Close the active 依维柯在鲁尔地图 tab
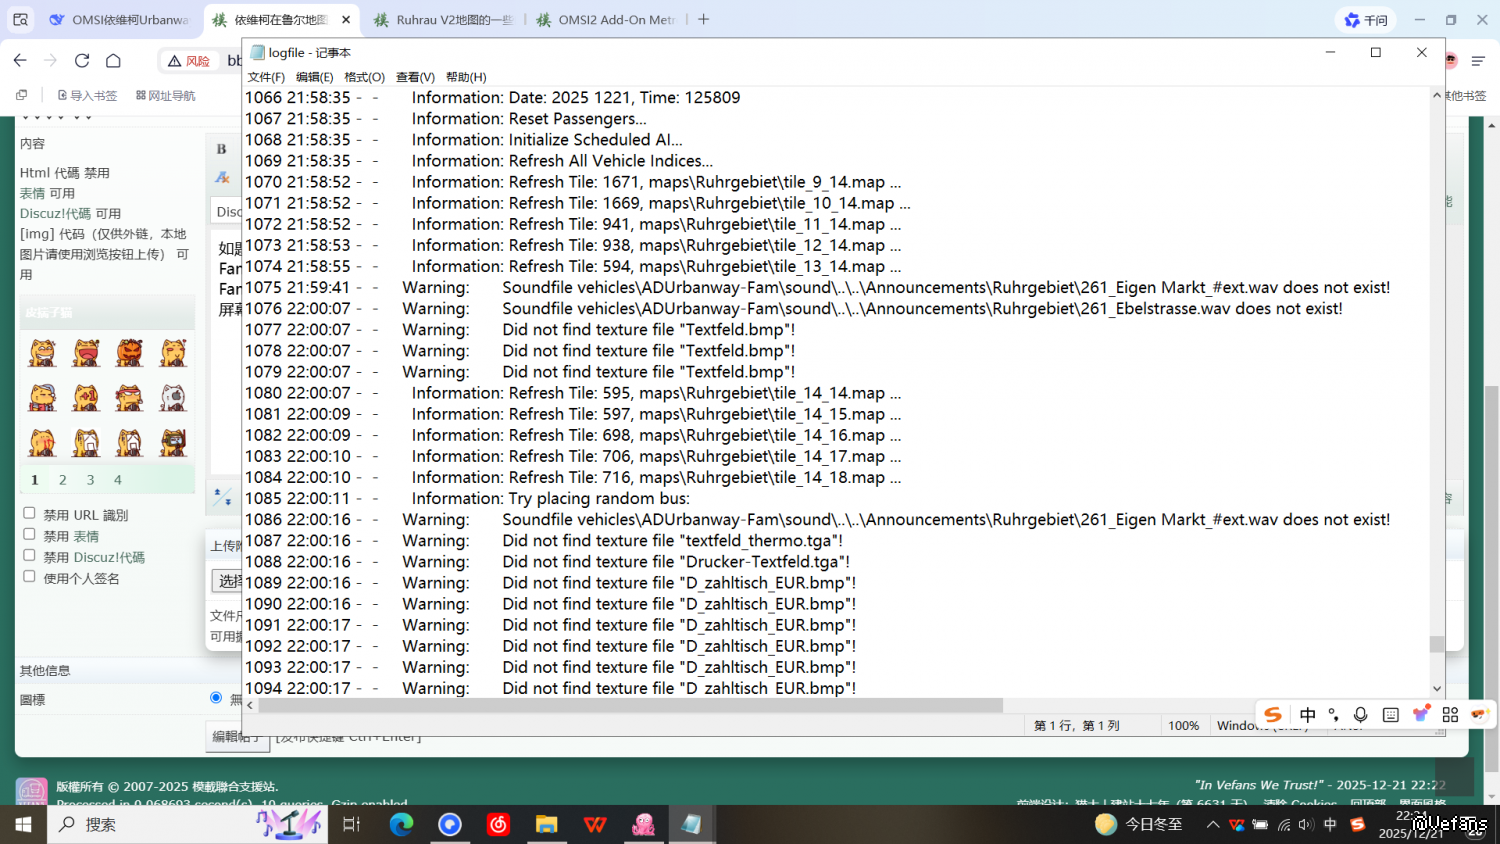 click(345, 20)
